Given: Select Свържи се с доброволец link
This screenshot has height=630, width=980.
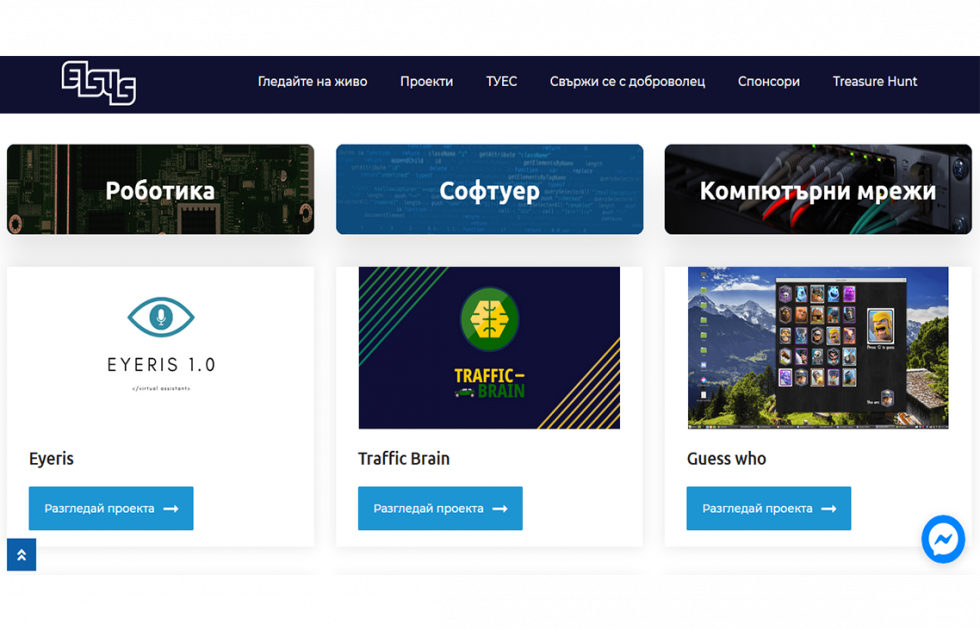Looking at the screenshot, I should 627,82.
